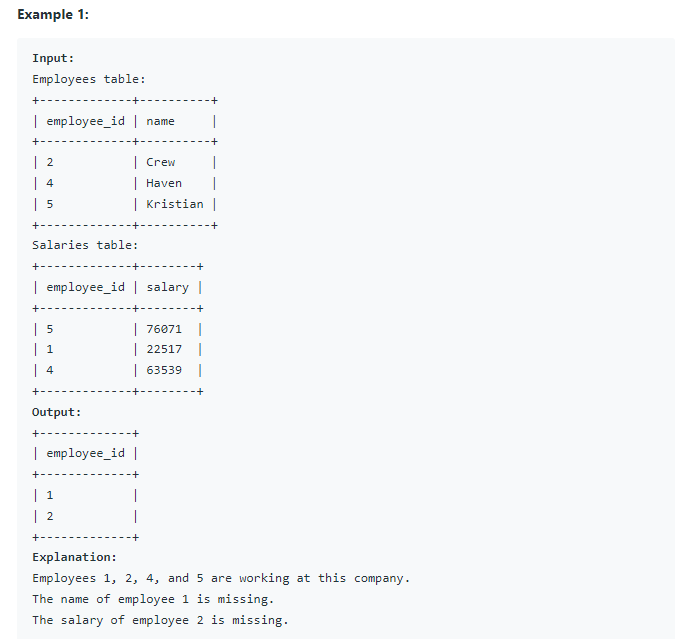Select output row with employee_id 1
Viewport: 678px width, 639px height.
86,495
